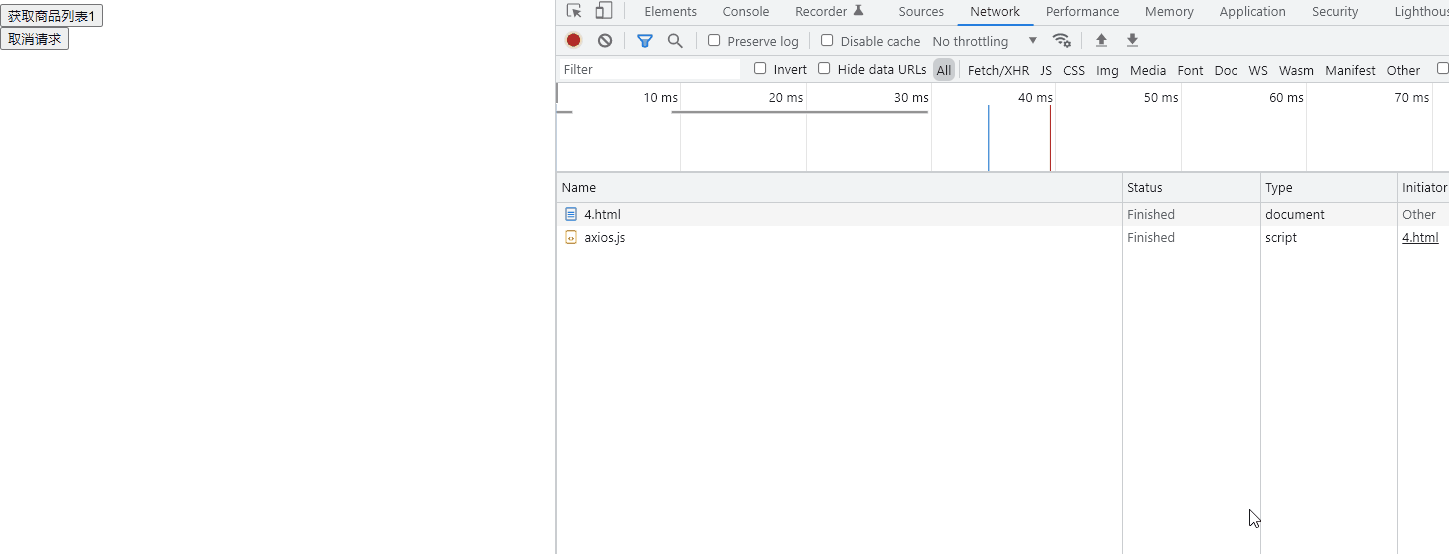
Task: Click the axios.js script file icon
Action: (x=571, y=237)
